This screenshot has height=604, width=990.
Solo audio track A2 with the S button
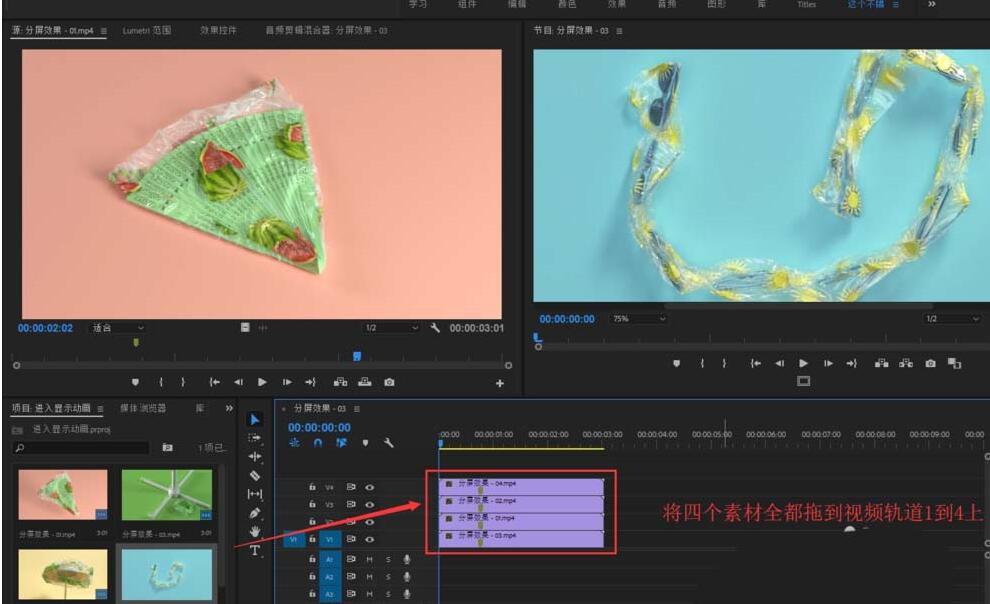(388, 576)
